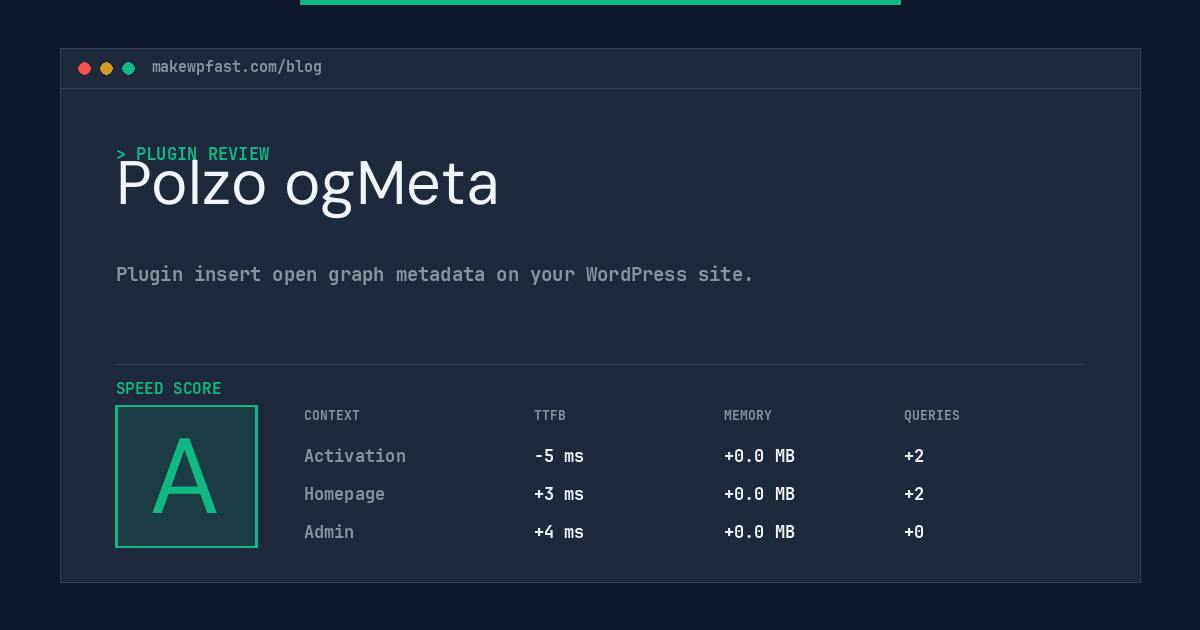The width and height of the screenshot is (1200, 630).
Task: Click the Homepage queries +2 value
Action: (914, 494)
